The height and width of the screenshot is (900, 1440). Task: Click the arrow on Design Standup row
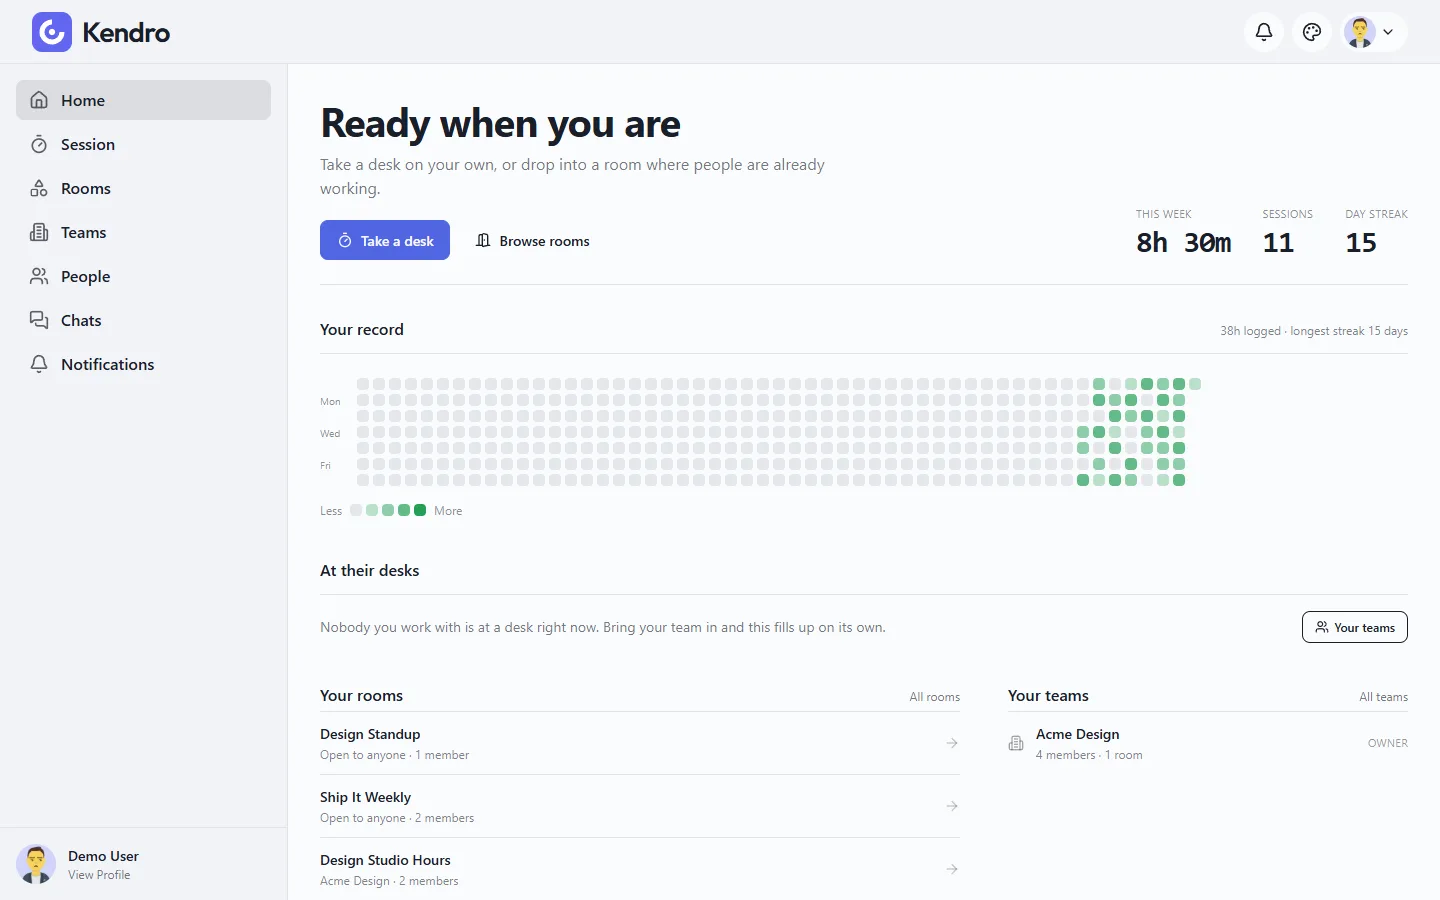(952, 743)
